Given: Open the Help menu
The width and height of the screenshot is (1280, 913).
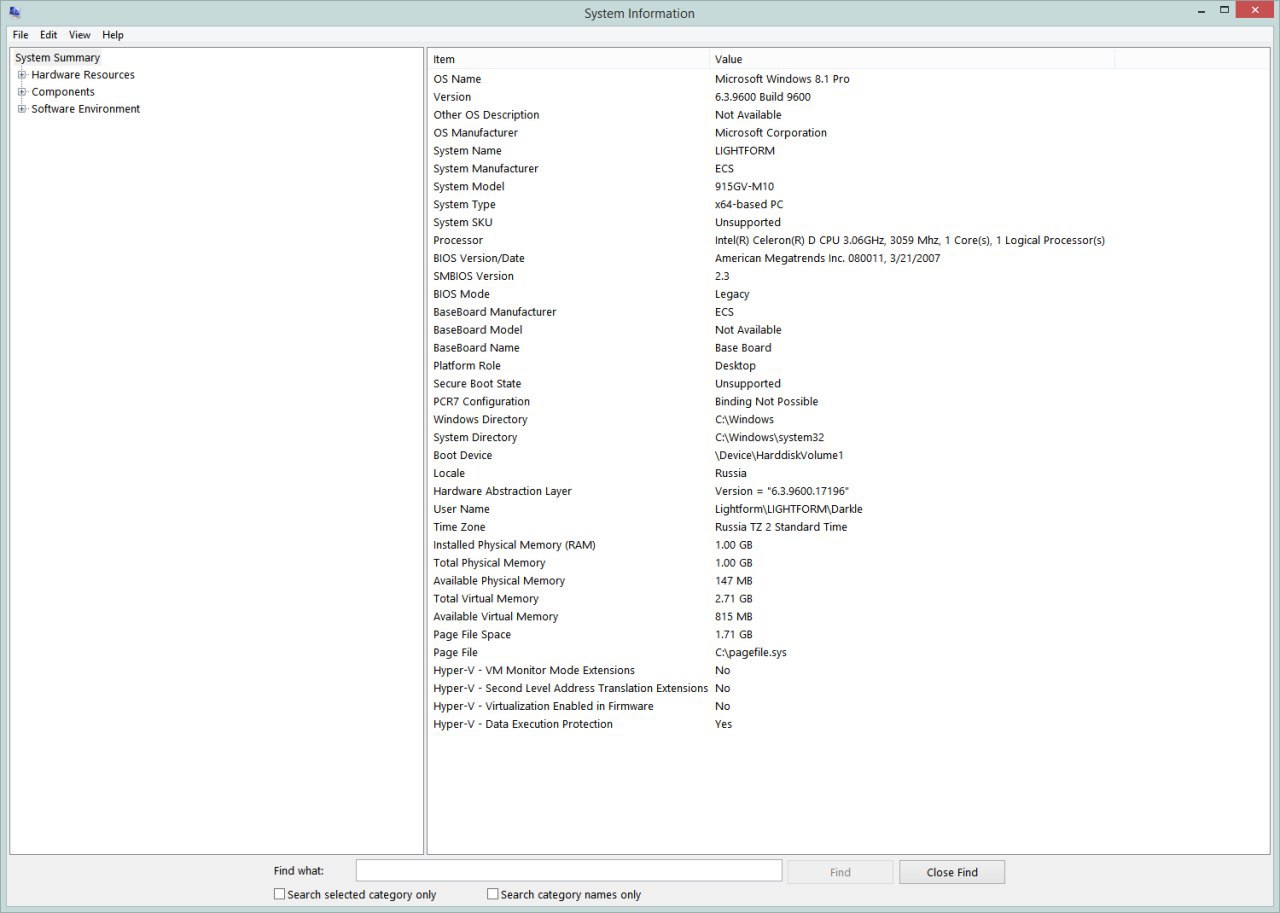Looking at the screenshot, I should [113, 35].
